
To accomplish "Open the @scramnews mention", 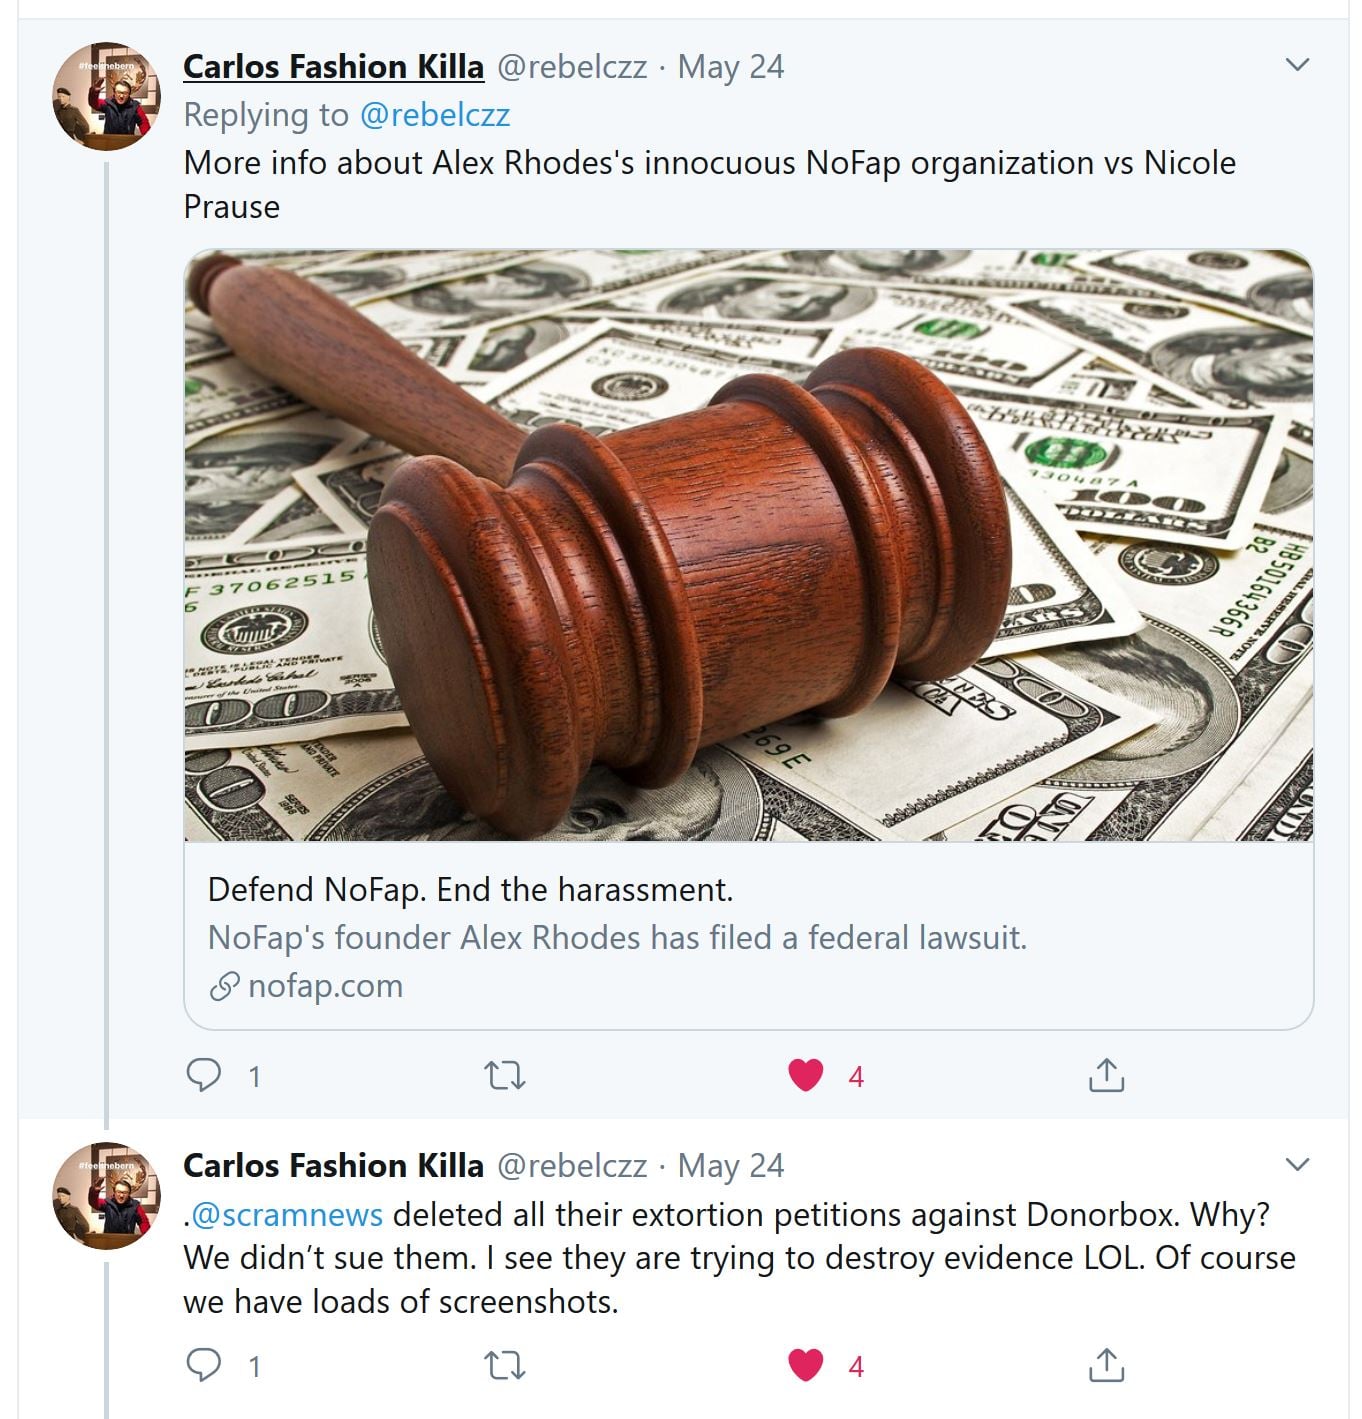I will coord(287,1214).
